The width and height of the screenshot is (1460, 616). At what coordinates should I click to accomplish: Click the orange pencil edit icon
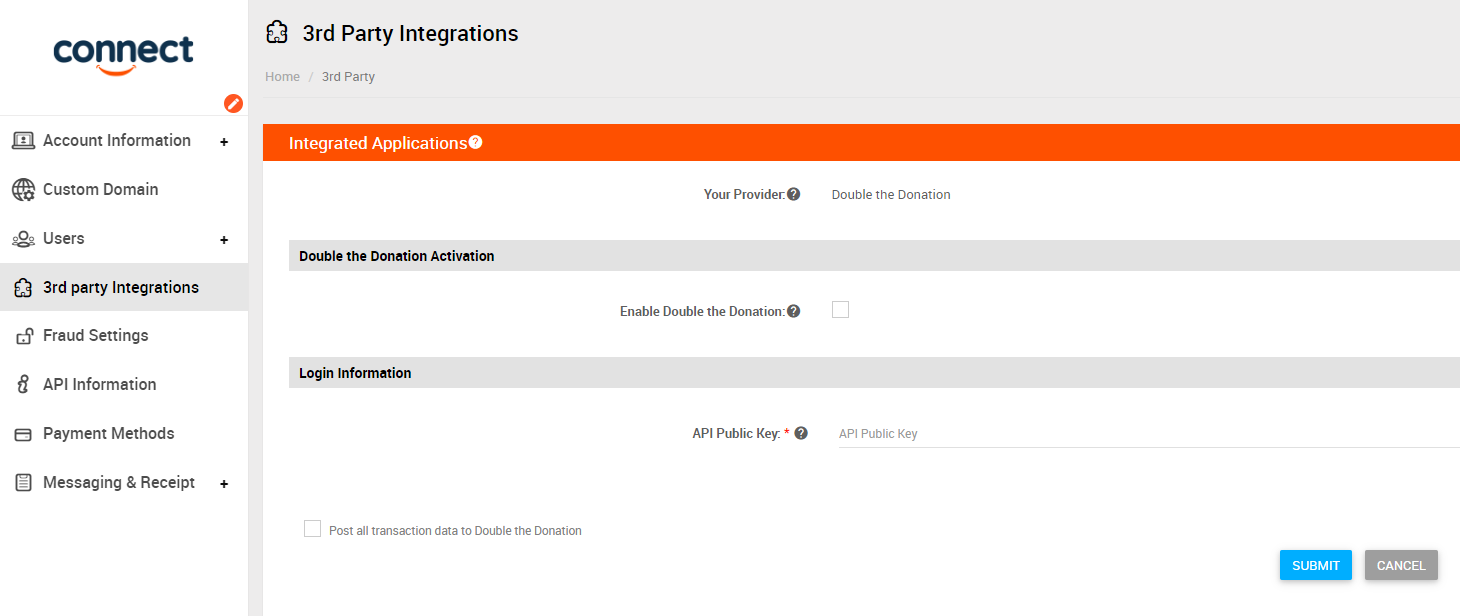[233, 103]
